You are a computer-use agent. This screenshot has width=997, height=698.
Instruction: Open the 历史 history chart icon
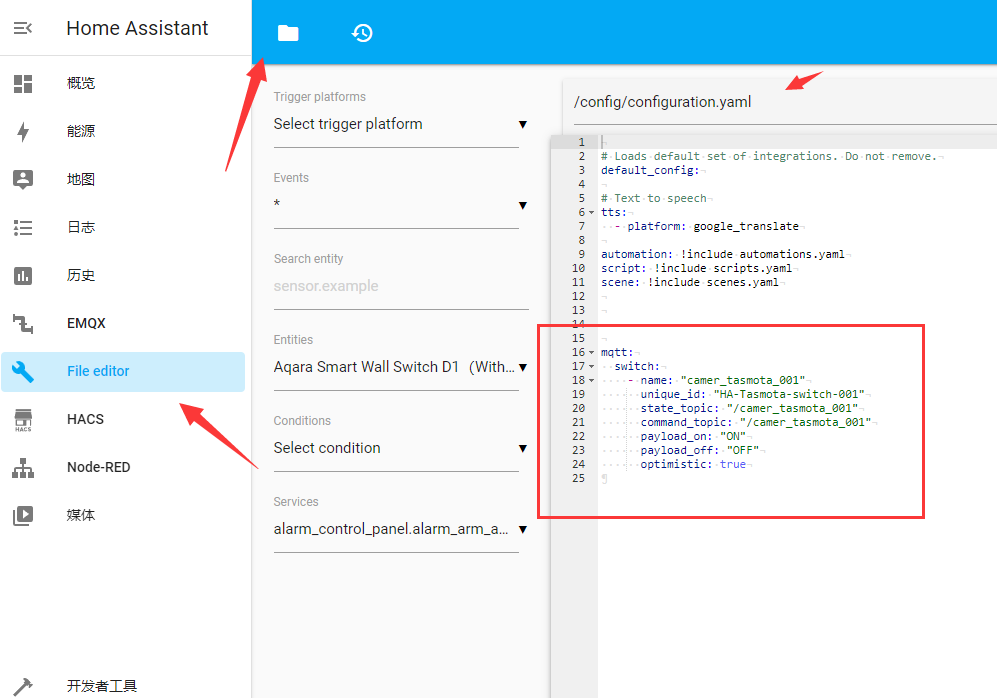(23, 275)
